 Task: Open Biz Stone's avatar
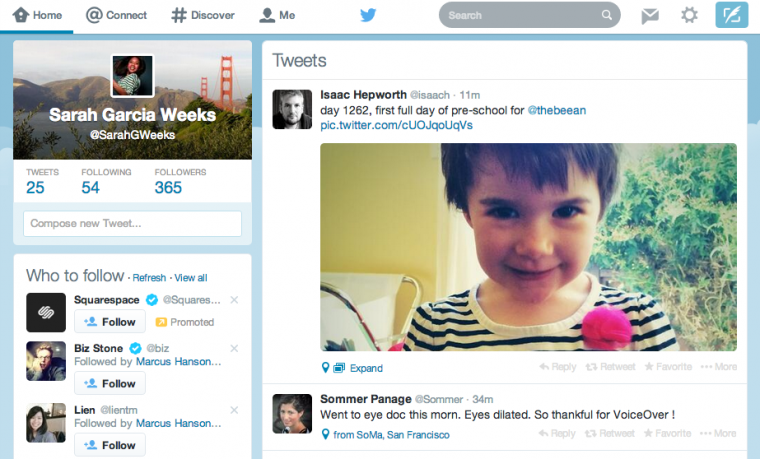[x=46, y=361]
